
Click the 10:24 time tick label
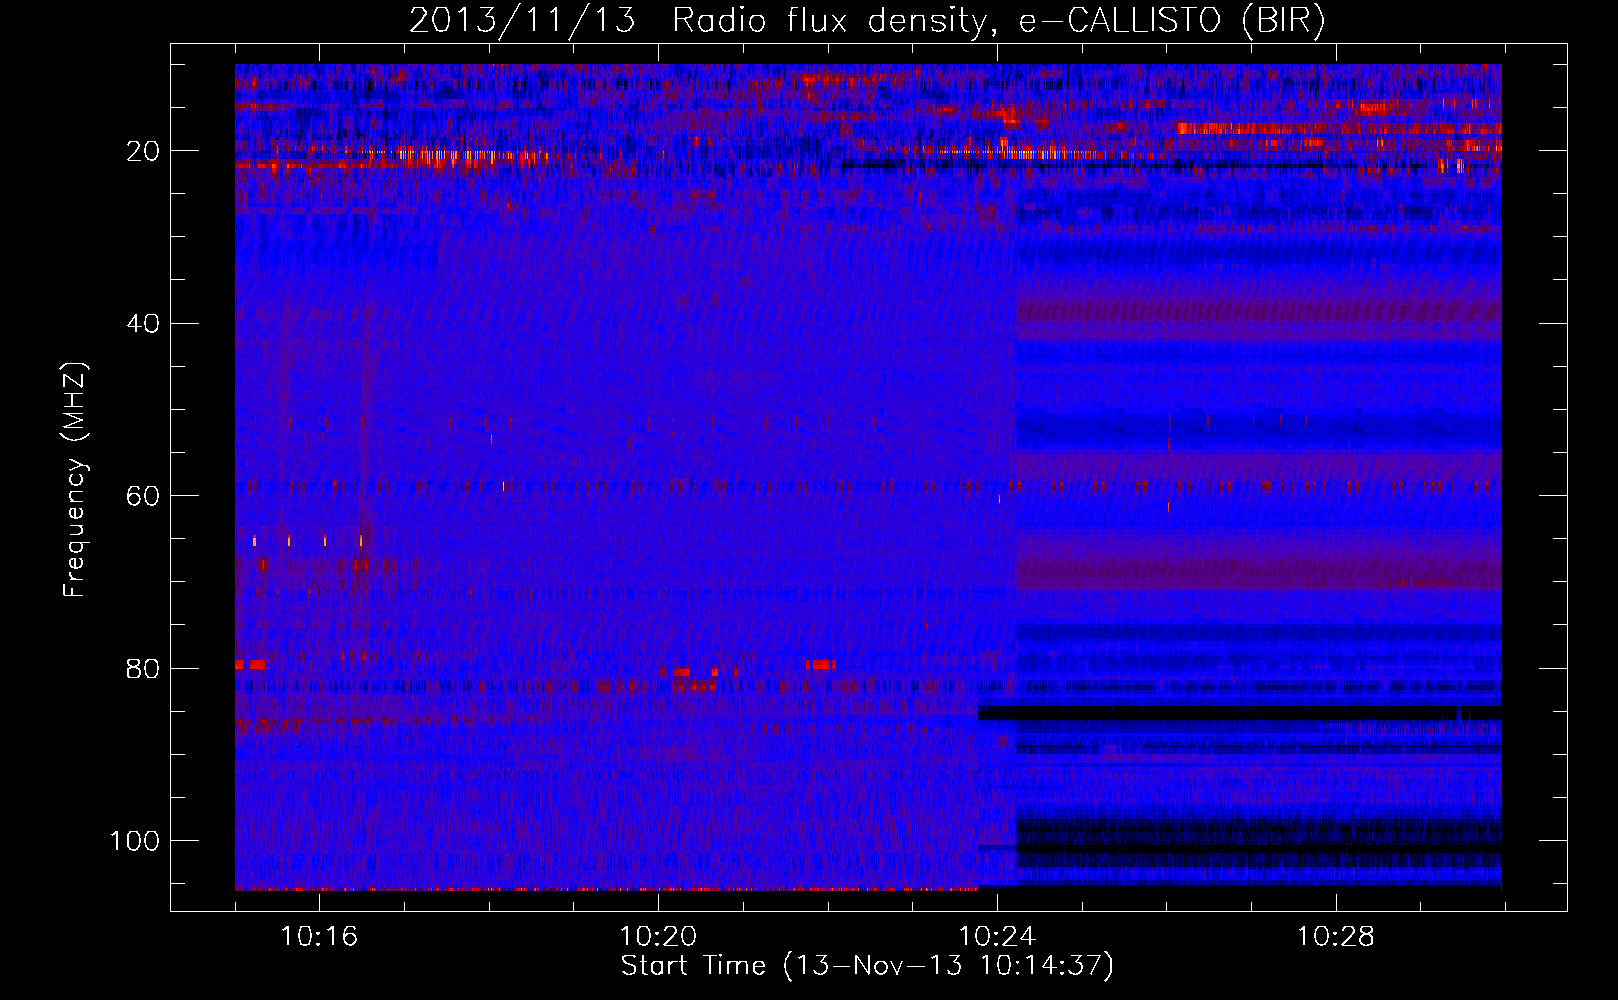[997, 937]
